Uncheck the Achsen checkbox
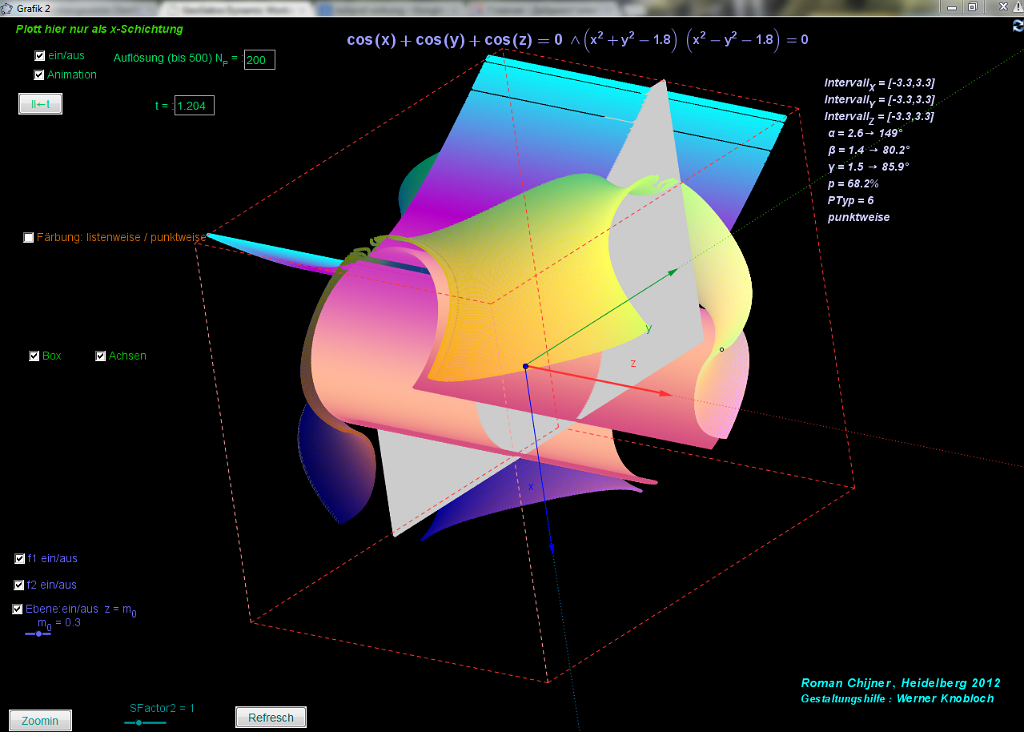This screenshot has height=732, width=1024. [100, 356]
